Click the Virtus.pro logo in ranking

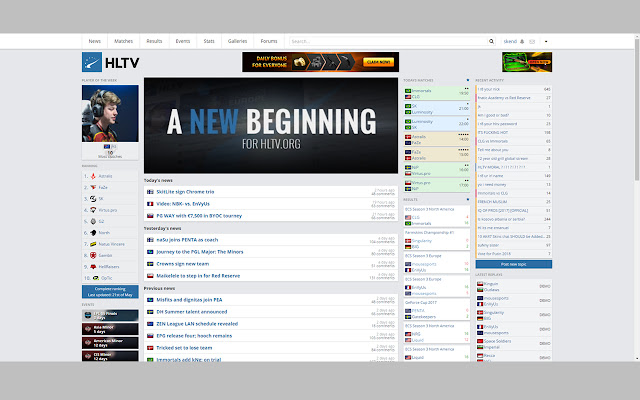click(93, 210)
